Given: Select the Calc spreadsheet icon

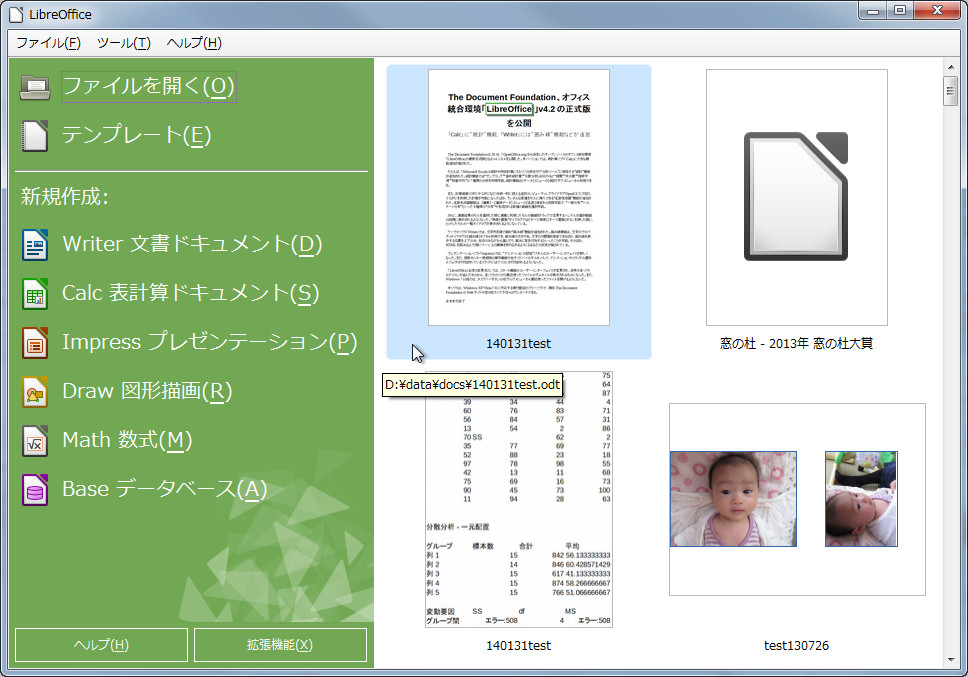Looking at the screenshot, I should click(x=35, y=292).
